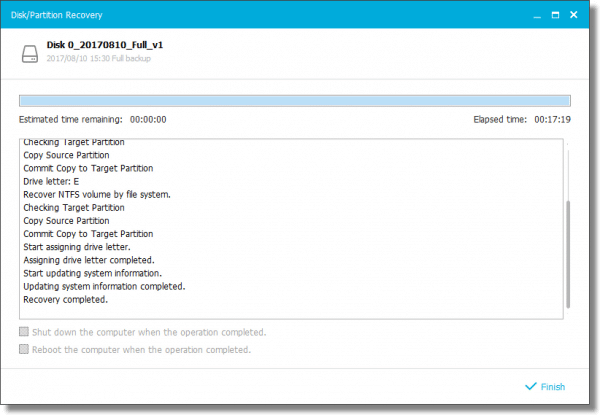The width and height of the screenshot is (600, 415).
Task: Check reboot computer when operation completed
Action: pyautogui.click(x=24, y=349)
